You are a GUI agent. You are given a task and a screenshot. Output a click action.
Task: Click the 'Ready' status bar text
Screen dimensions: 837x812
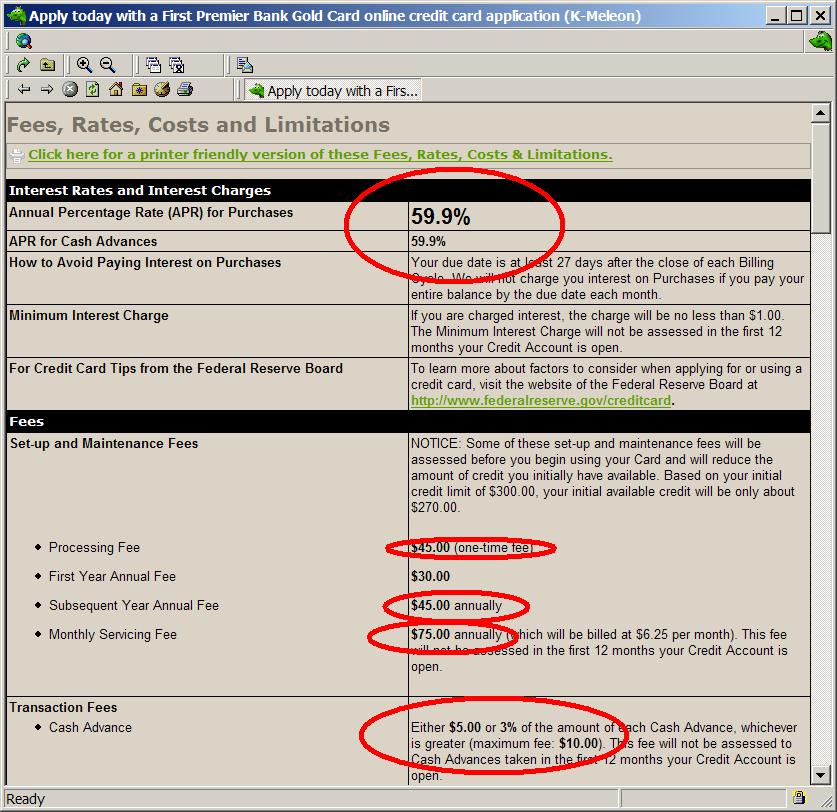pos(26,799)
